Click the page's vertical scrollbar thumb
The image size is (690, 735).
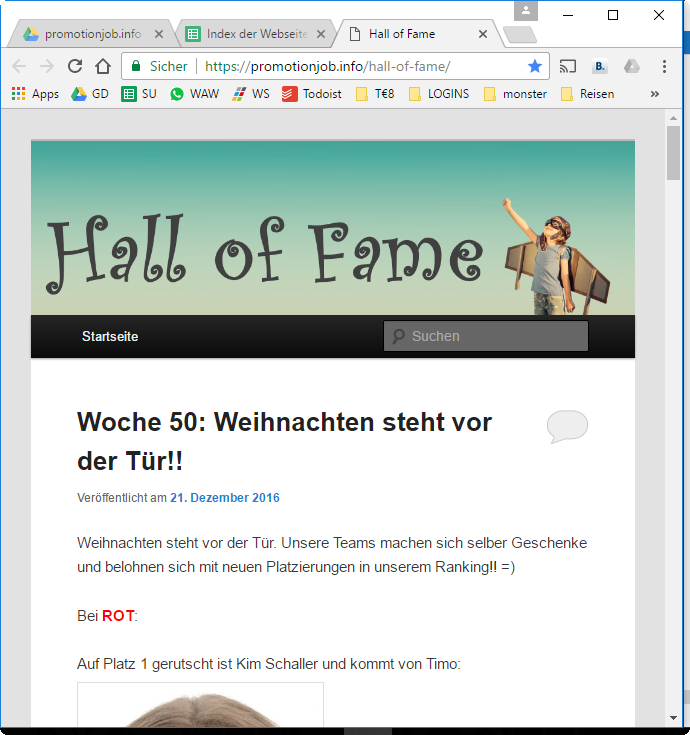pyautogui.click(x=674, y=152)
